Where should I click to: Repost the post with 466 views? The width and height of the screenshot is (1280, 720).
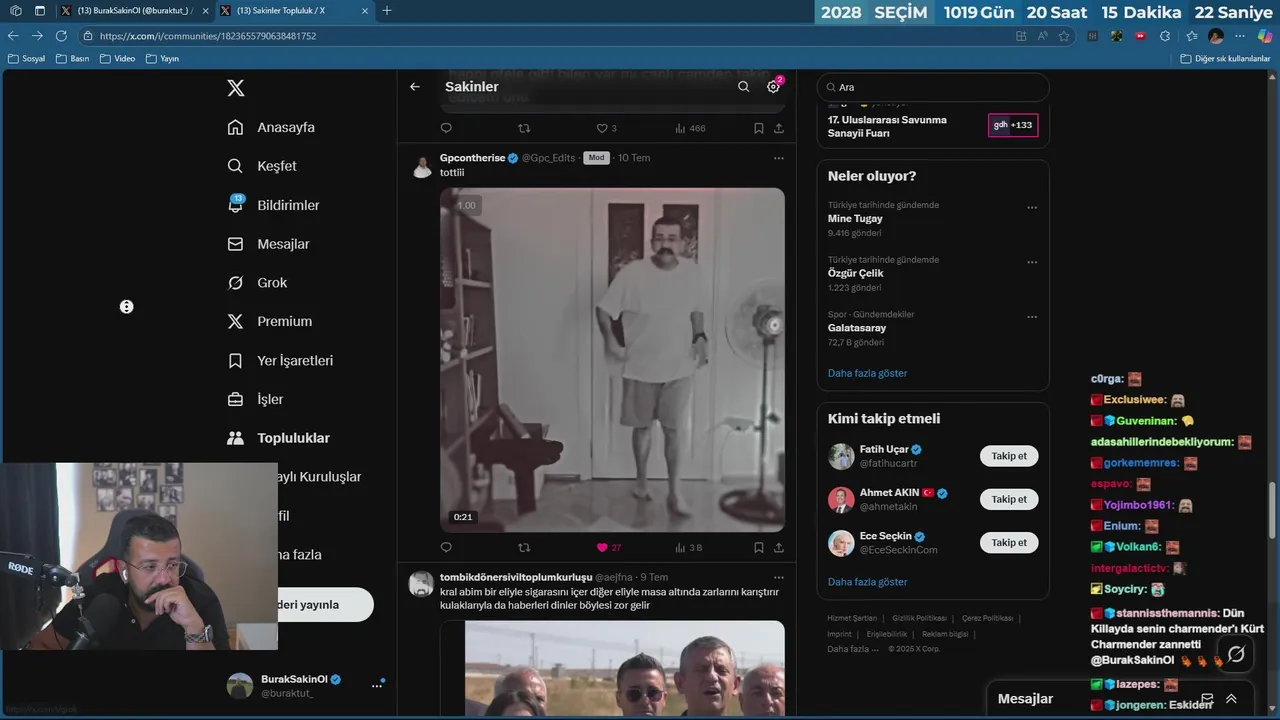(x=524, y=128)
